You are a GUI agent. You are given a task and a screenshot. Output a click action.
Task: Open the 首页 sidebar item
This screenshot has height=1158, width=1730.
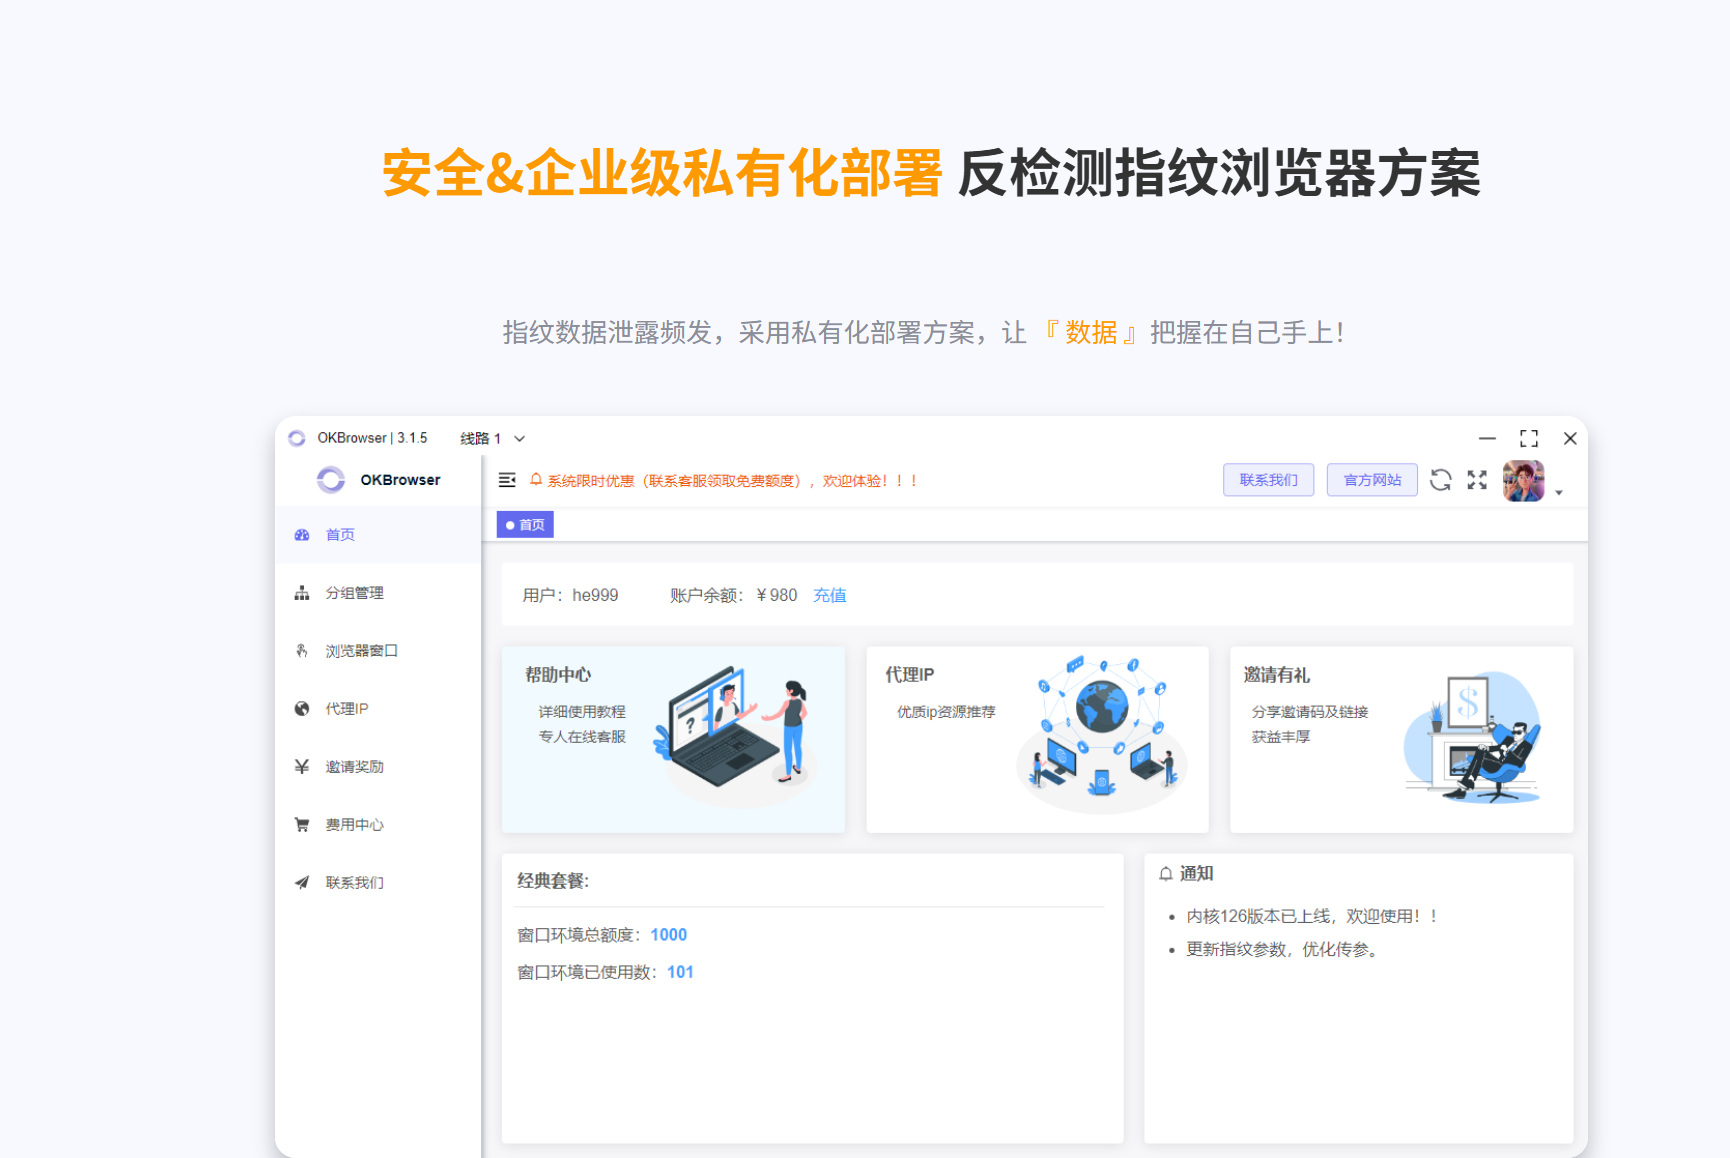coord(378,535)
